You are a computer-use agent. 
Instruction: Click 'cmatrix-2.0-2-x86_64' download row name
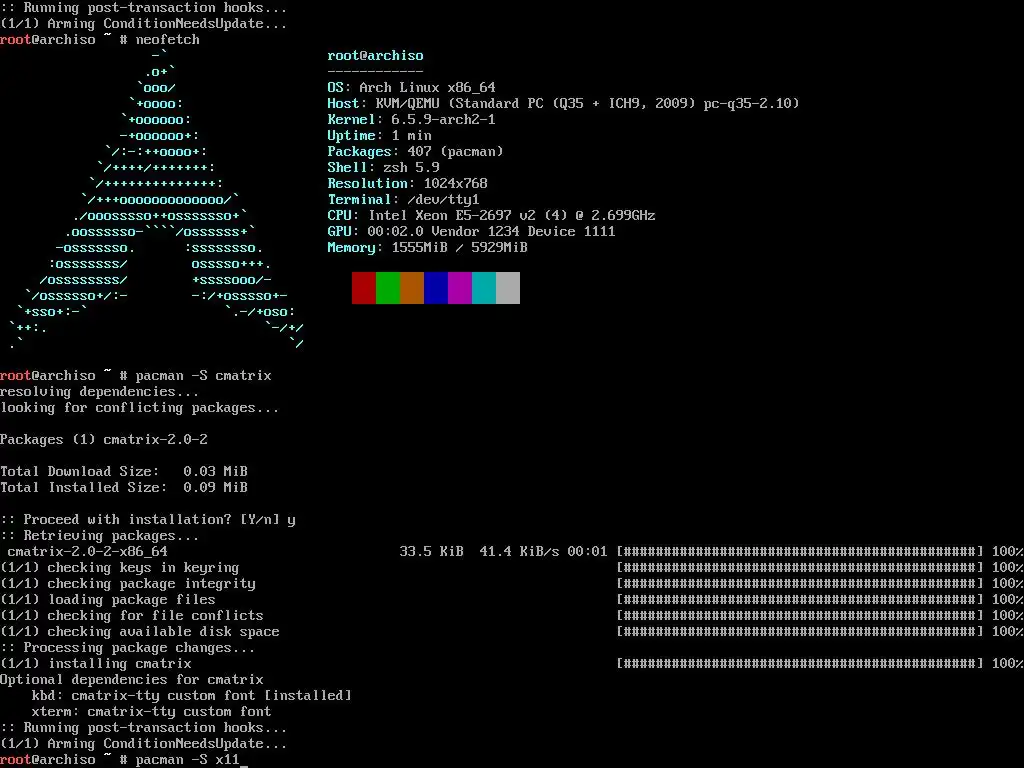(88, 552)
